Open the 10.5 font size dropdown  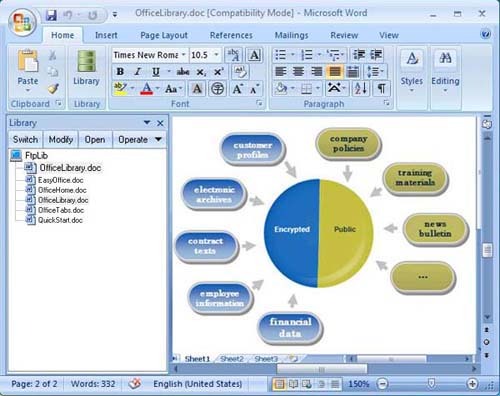coord(216,55)
